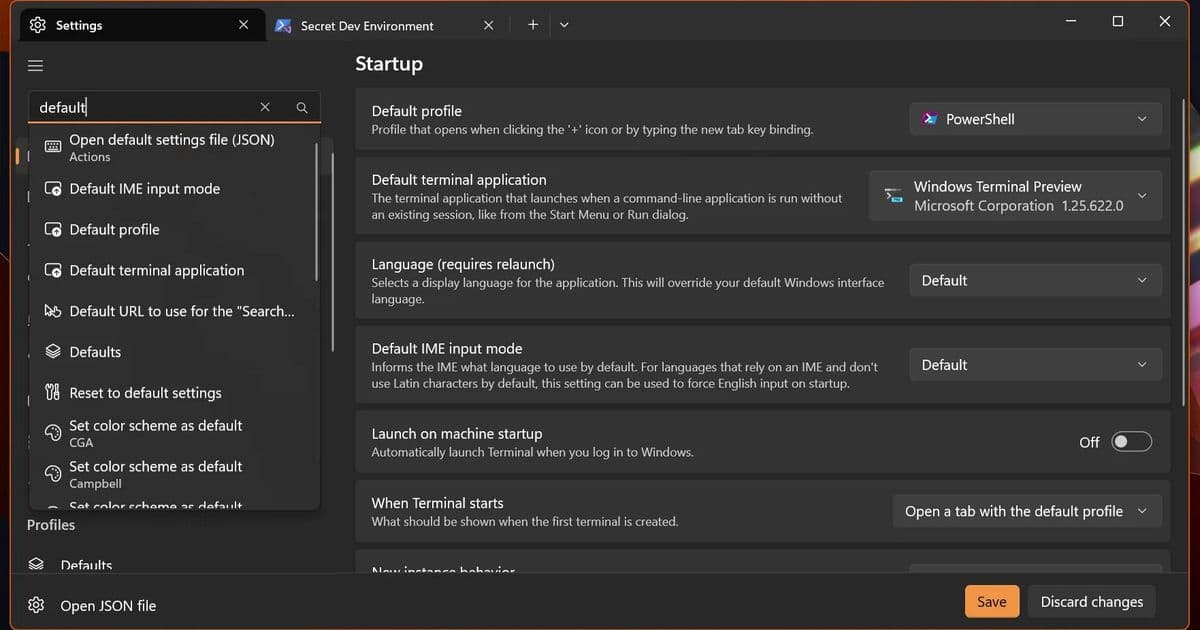
Task: Click the color scheme icon next to CGA entry
Action: point(52,432)
